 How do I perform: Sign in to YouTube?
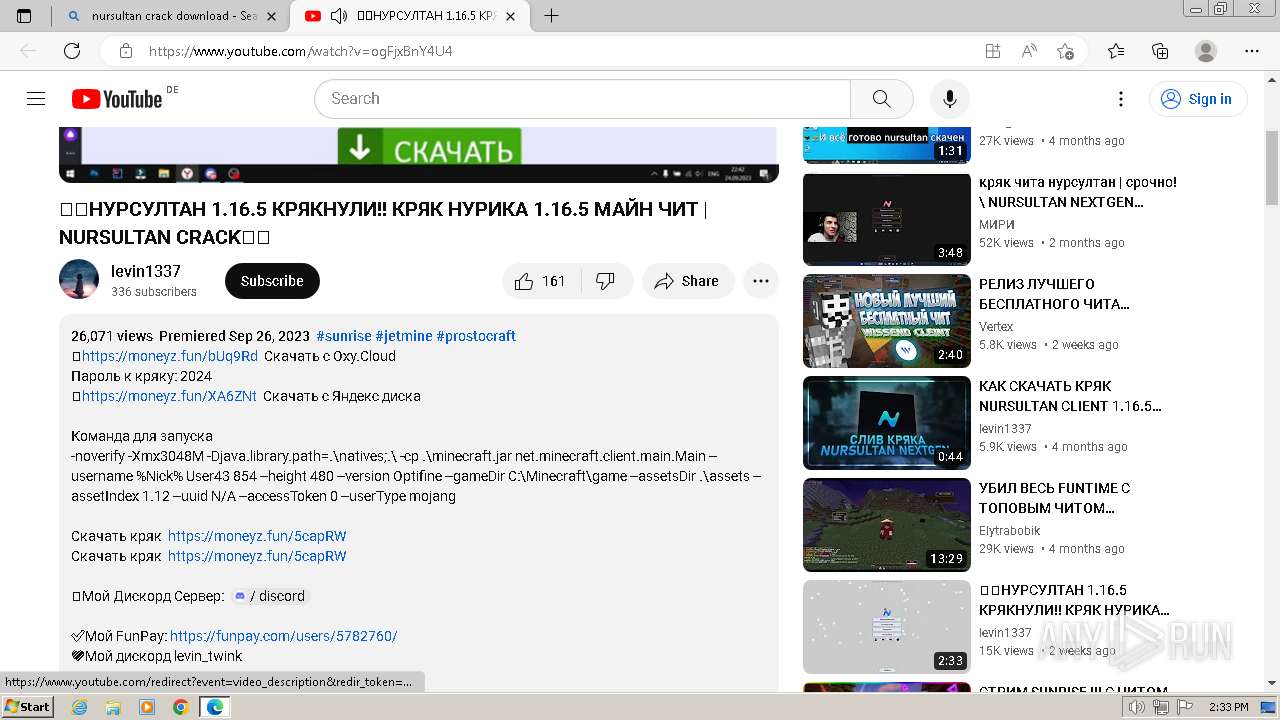pyautogui.click(x=1197, y=98)
